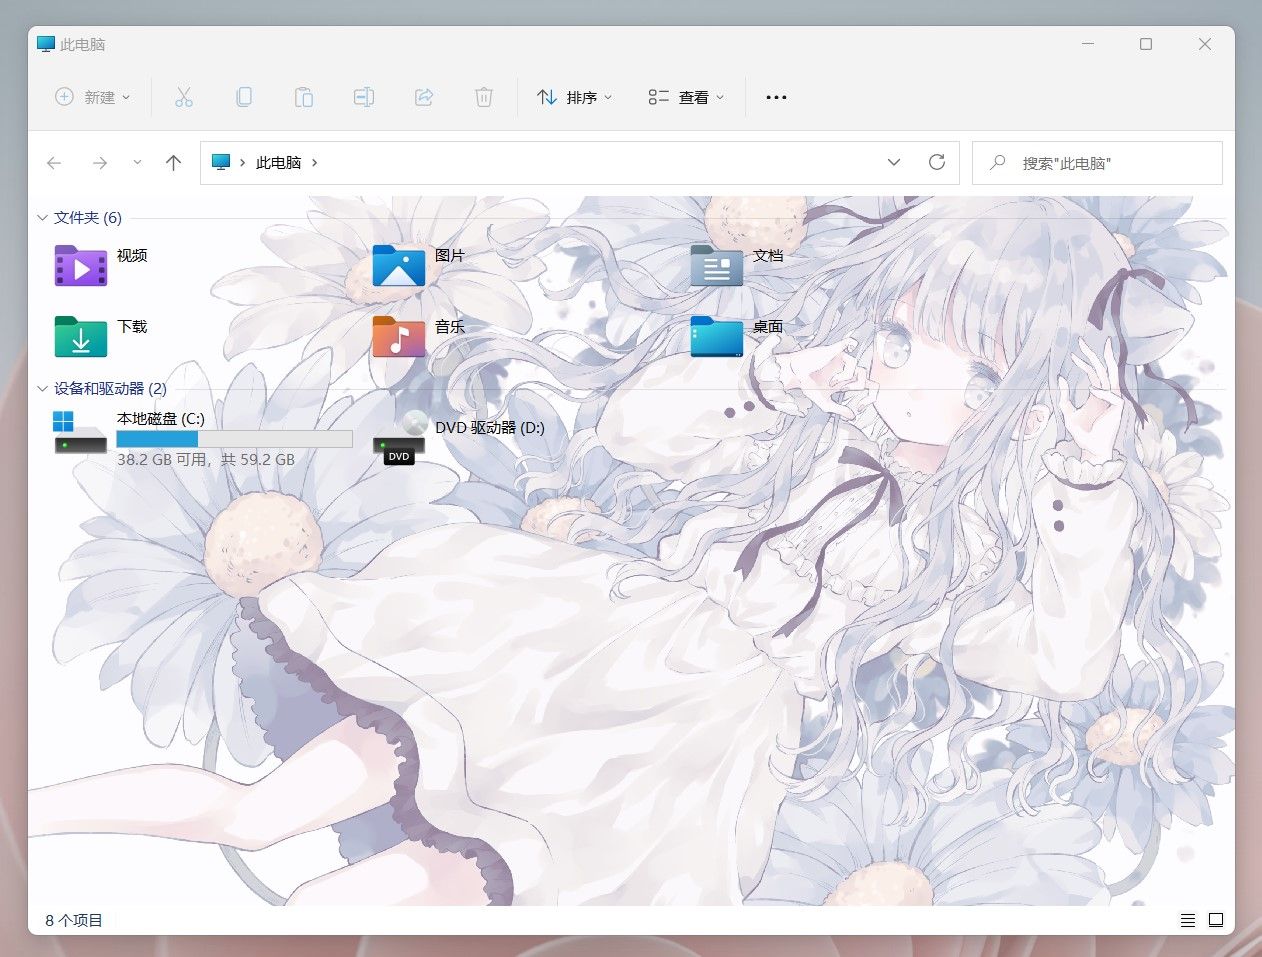This screenshot has width=1262, height=957.
Task: Switch to details view in status bar
Action: [x=1188, y=920]
